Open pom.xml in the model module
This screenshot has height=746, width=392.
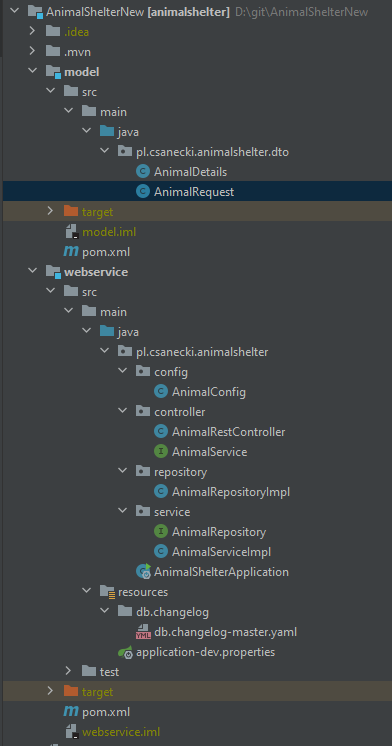[x=106, y=252]
